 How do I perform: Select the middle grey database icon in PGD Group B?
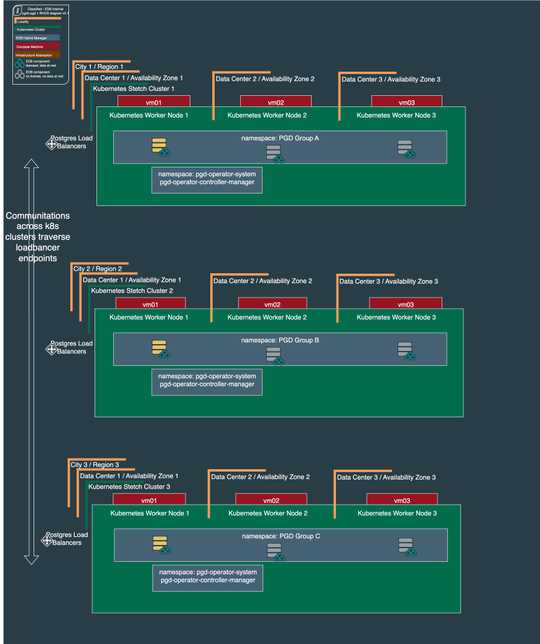[x=275, y=356]
